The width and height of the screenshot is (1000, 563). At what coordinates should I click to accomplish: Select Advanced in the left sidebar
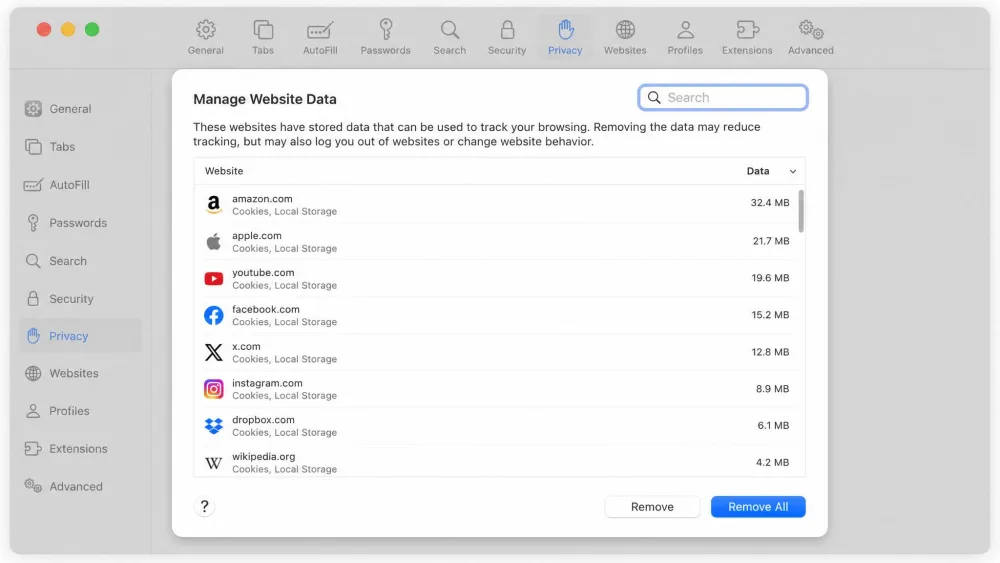tap(80, 486)
